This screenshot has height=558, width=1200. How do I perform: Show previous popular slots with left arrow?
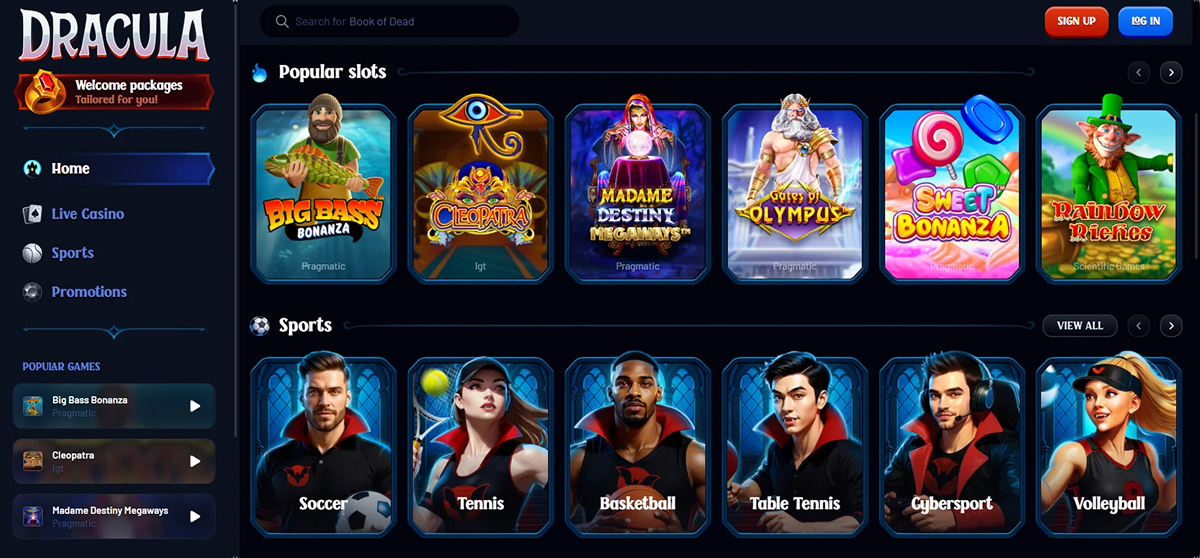tap(1138, 72)
